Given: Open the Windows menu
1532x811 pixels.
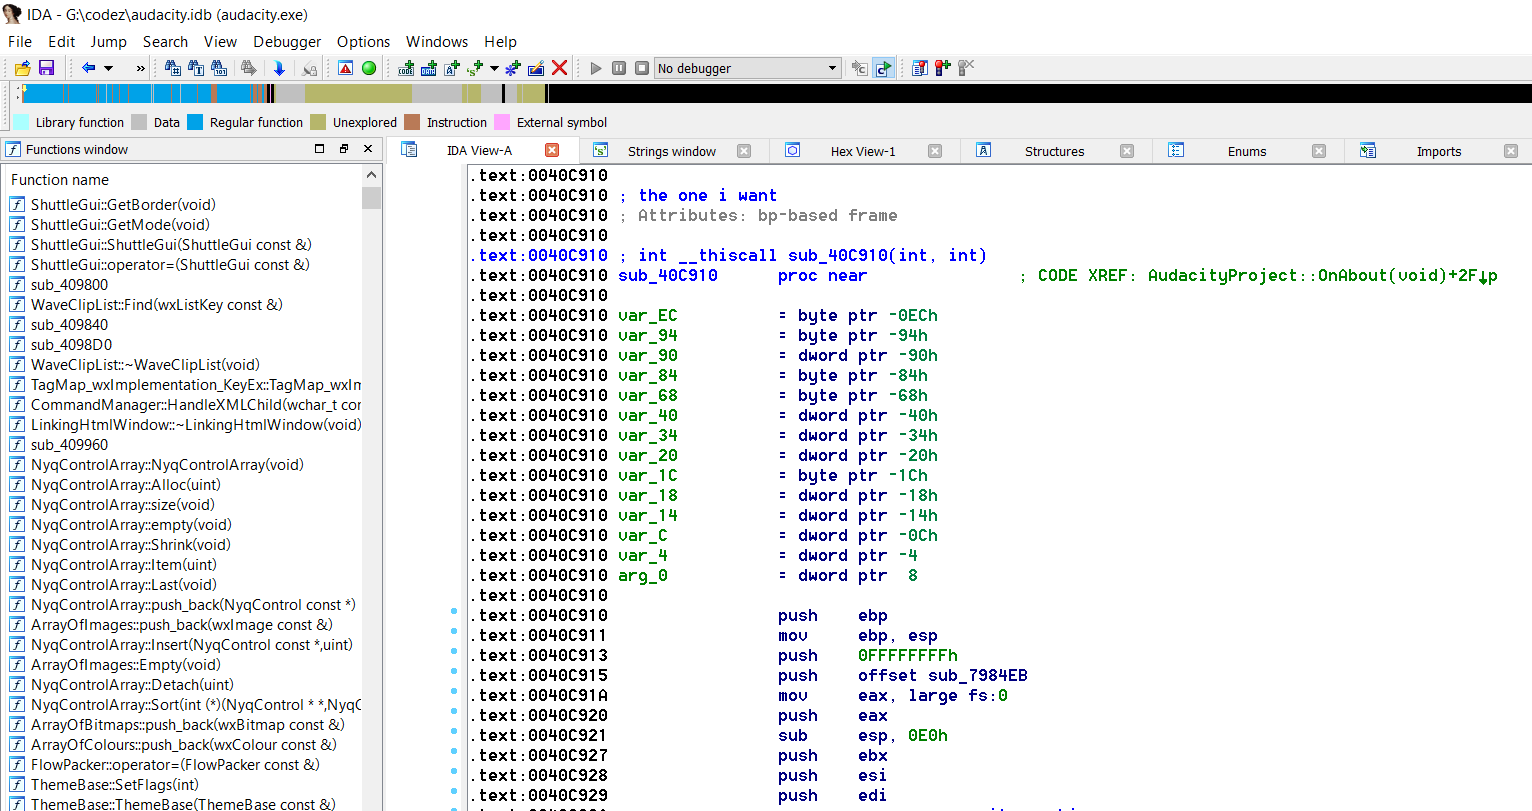Looking at the screenshot, I should point(437,41).
